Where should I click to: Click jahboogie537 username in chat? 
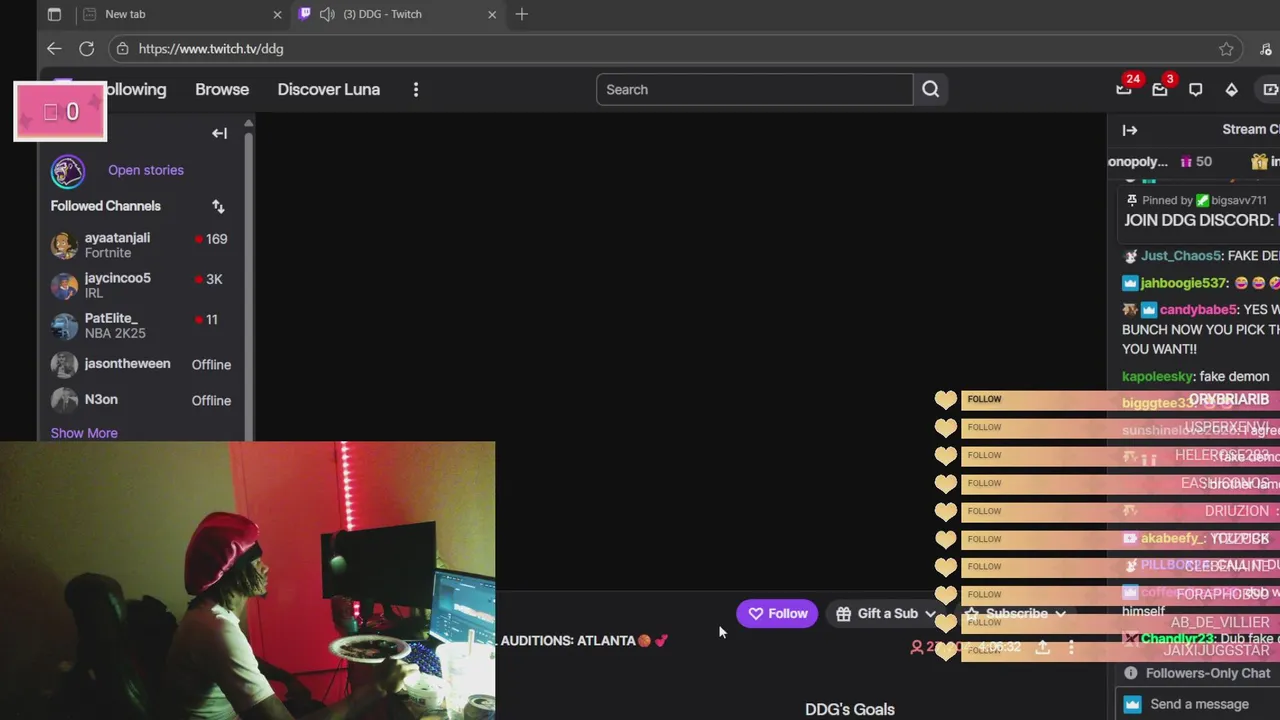(x=1184, y=283)
